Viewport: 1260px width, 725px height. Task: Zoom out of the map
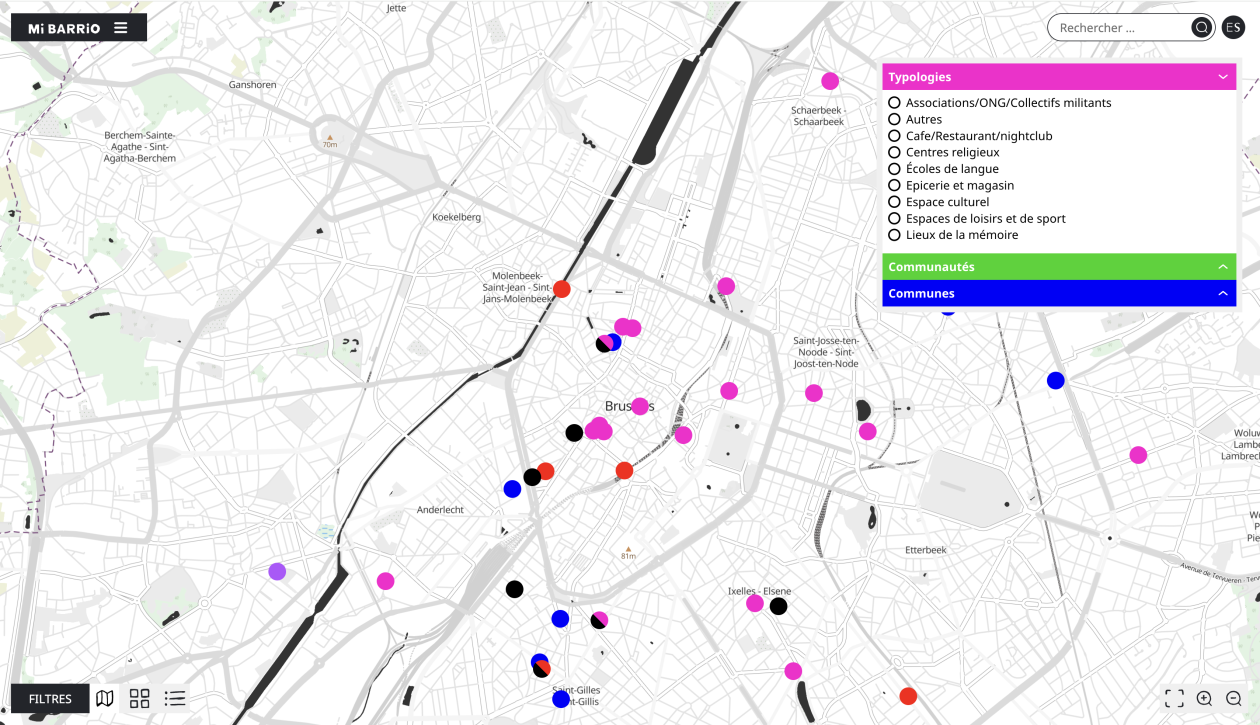coord(1234,699)
